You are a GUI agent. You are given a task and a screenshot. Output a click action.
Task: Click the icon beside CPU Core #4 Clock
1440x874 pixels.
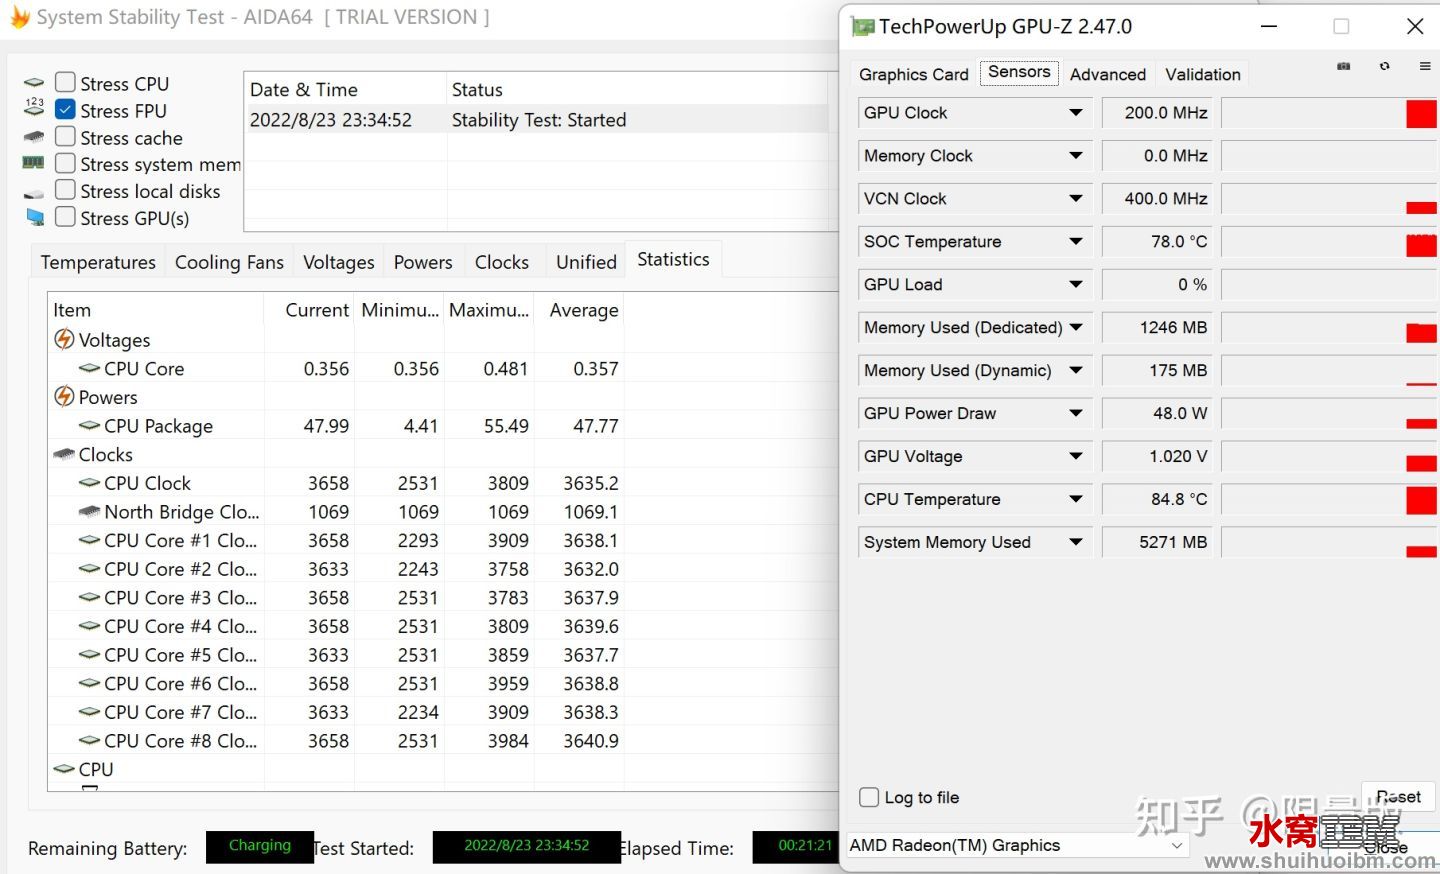(x=89, y=625)
